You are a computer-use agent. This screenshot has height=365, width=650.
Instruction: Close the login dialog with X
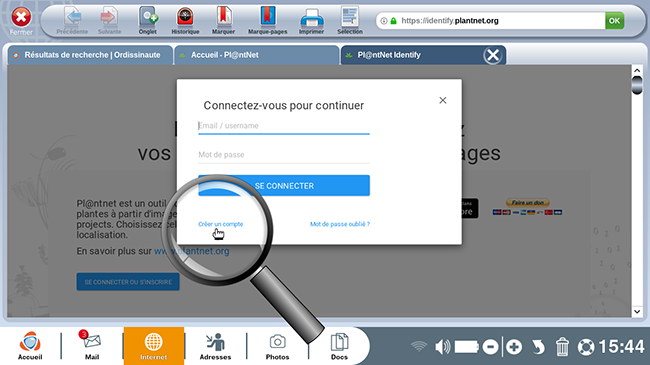(443, 100)
